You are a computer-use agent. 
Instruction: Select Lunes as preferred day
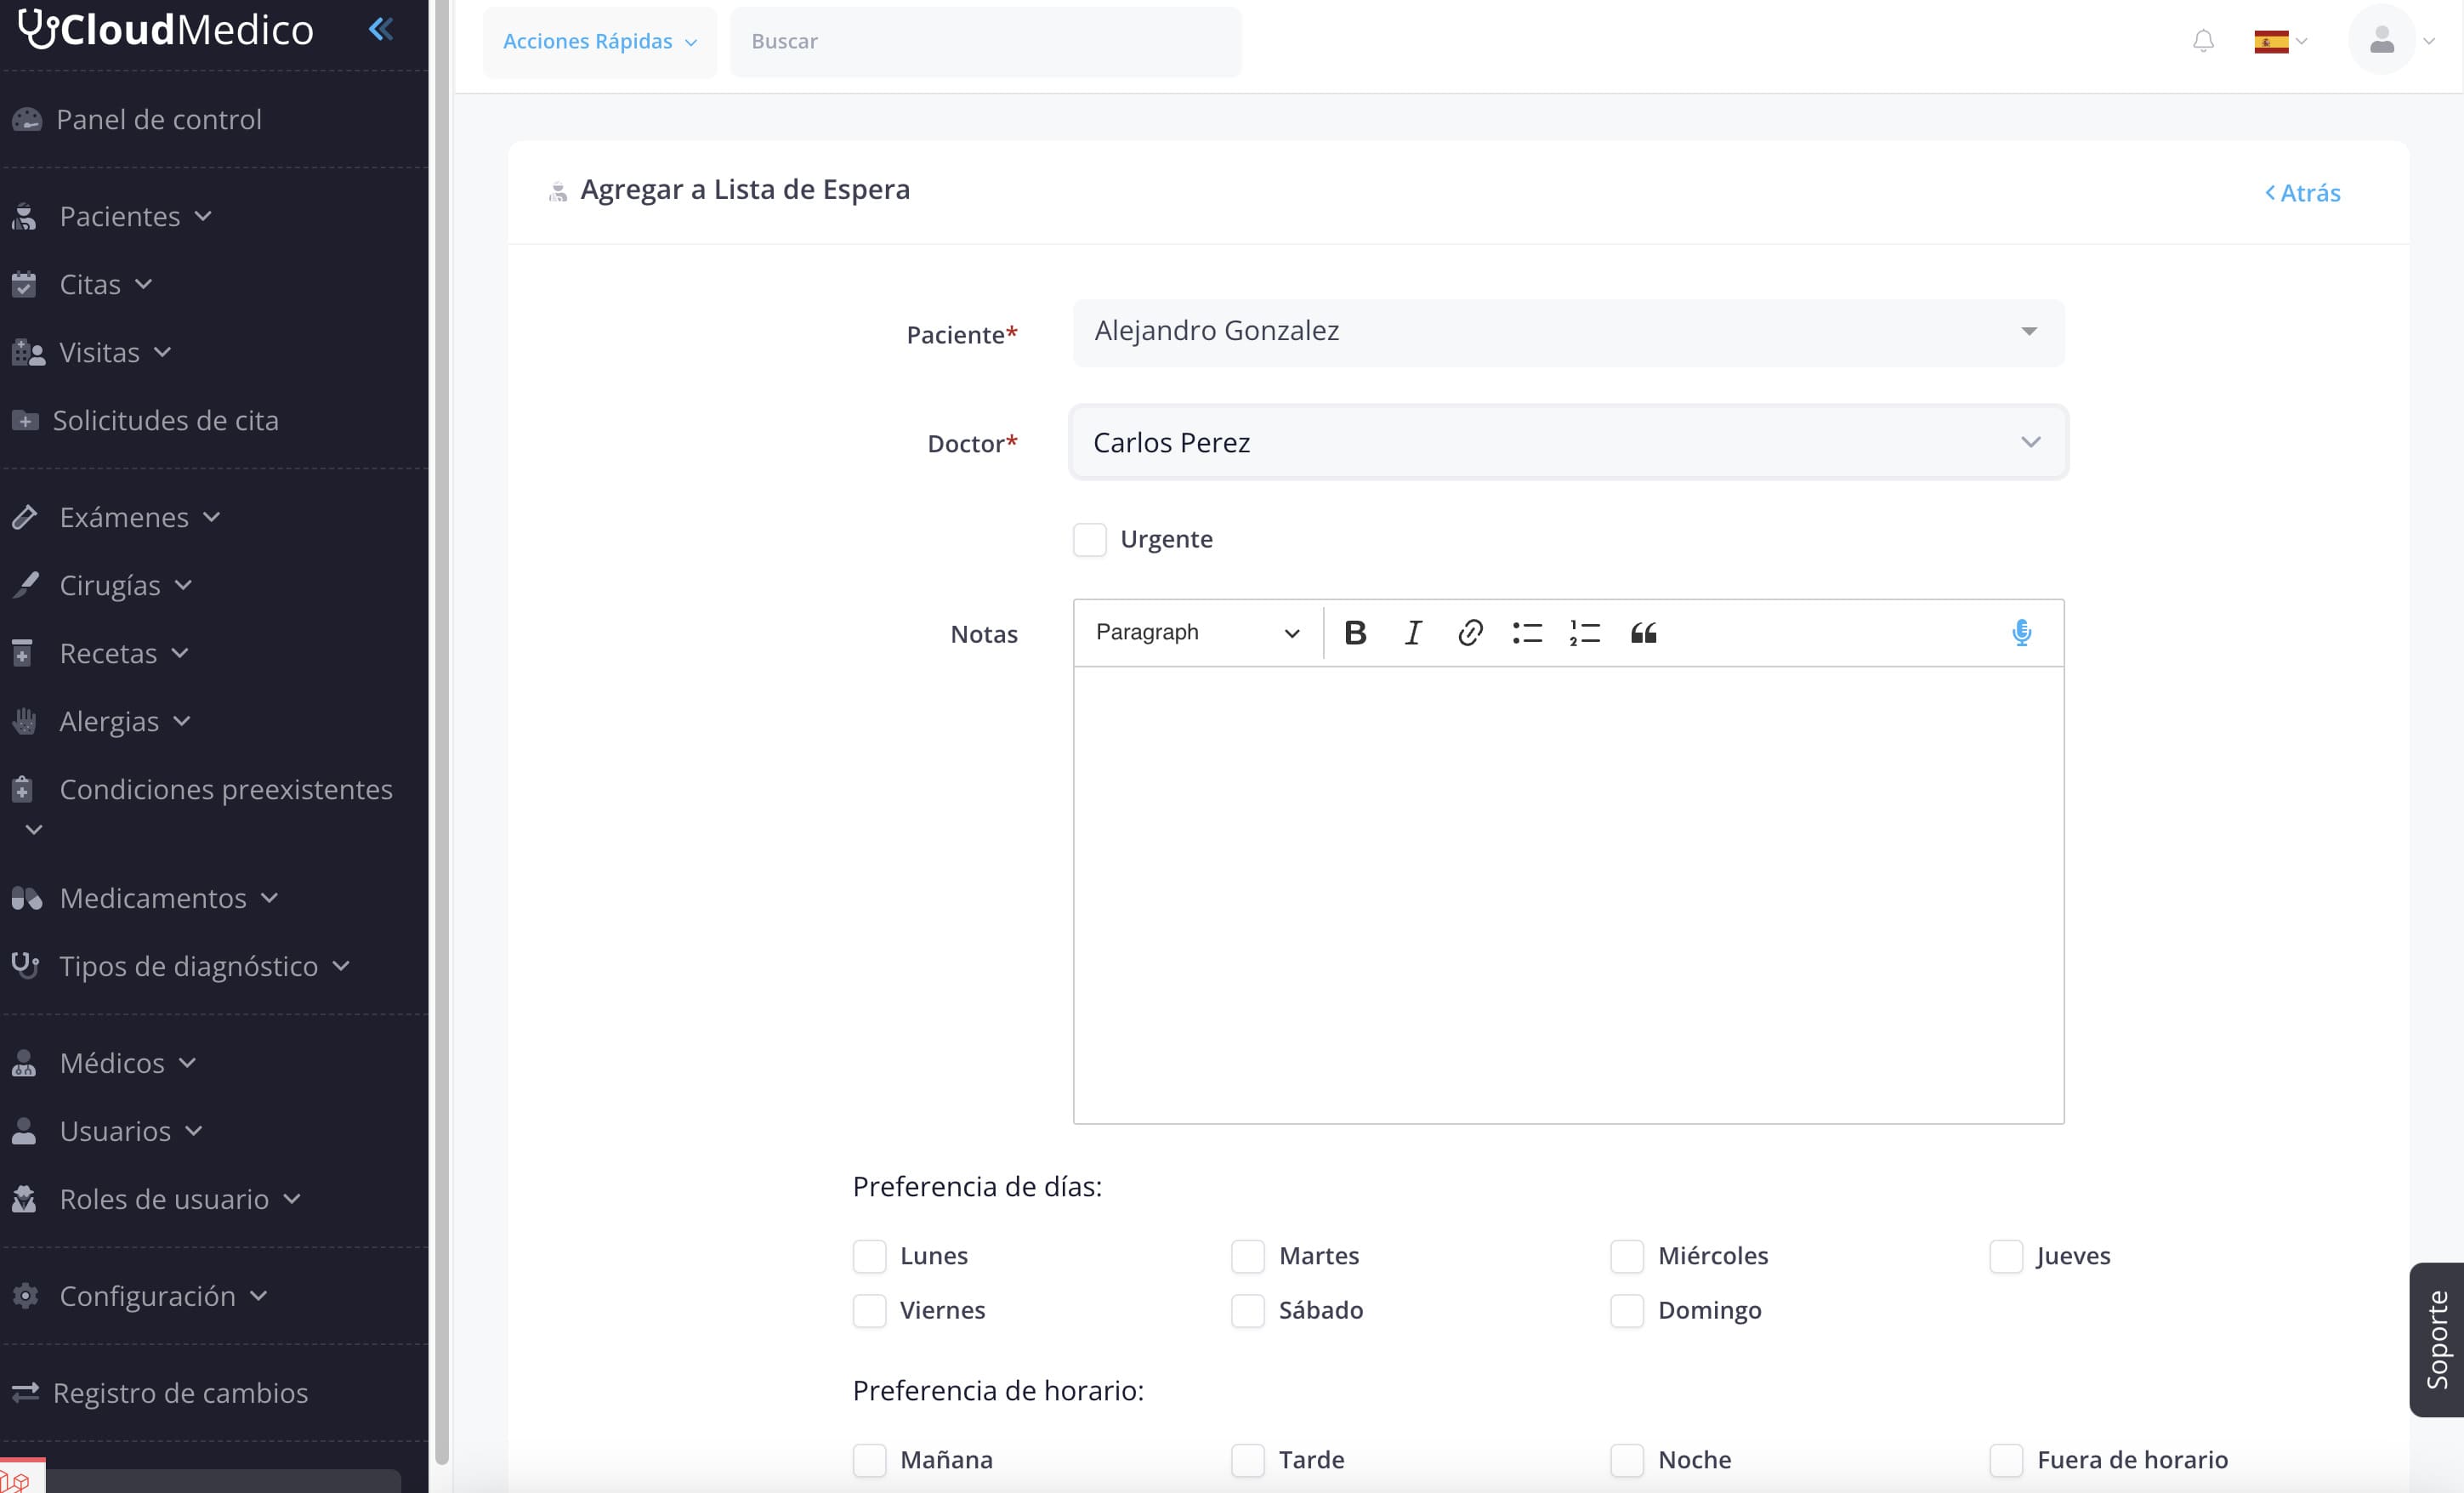[869, 1256]
